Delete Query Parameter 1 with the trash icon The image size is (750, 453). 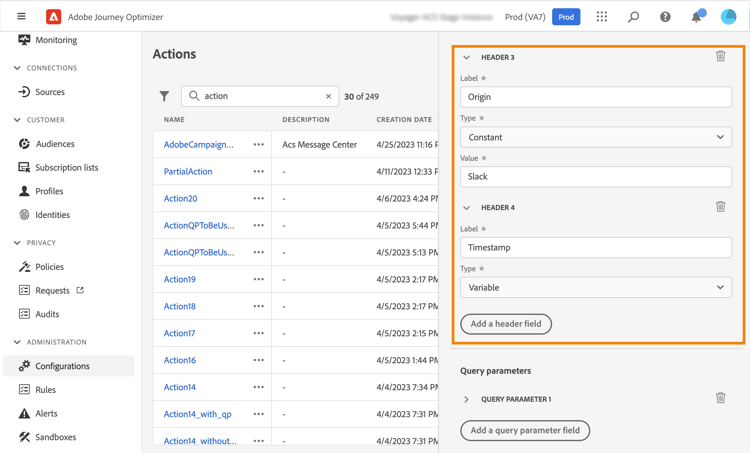pos(720,398)
